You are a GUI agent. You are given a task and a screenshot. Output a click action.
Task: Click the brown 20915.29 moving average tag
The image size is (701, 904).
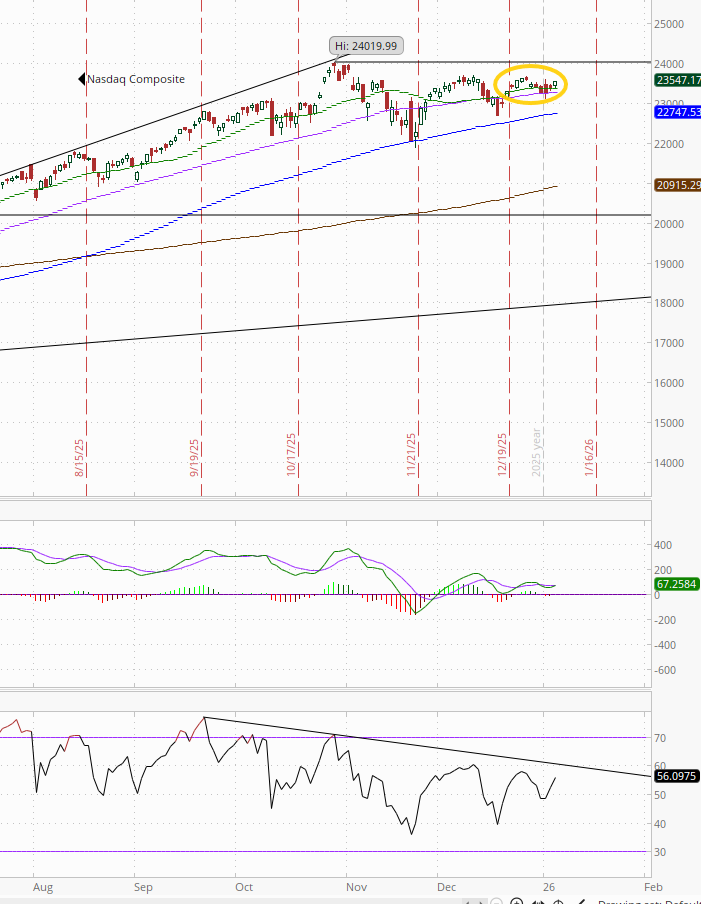678,185
